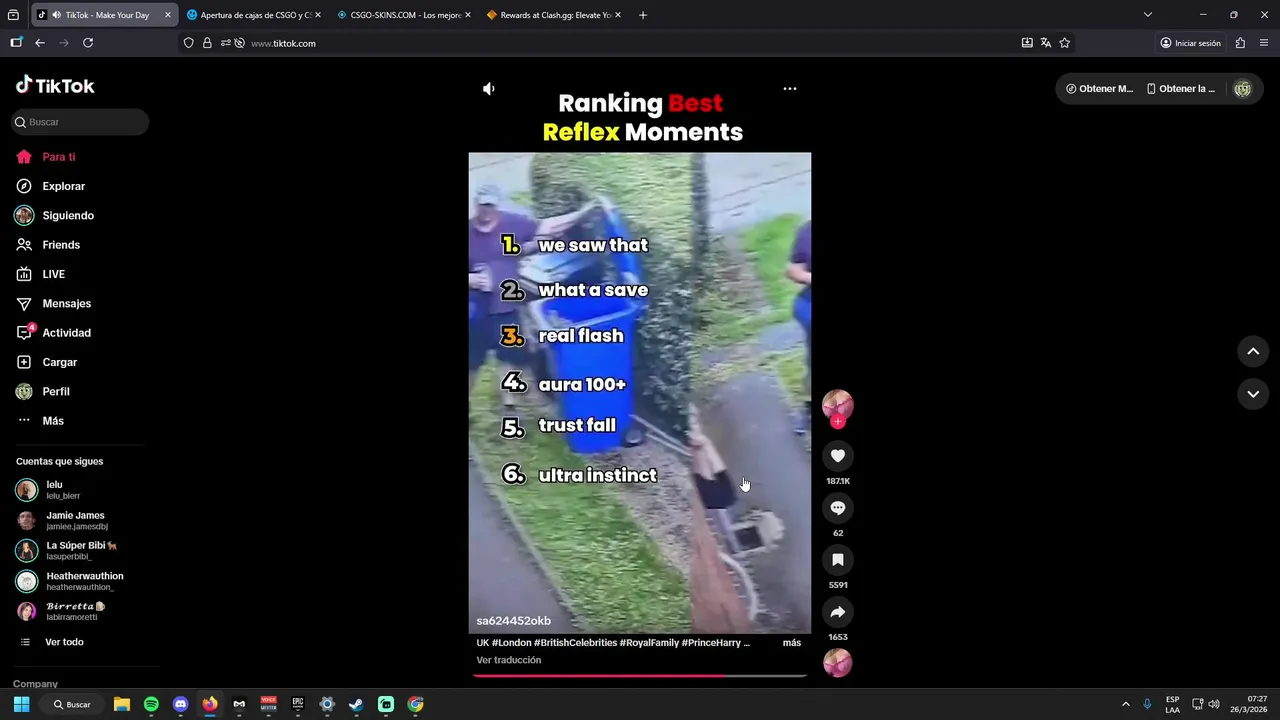
Task: Open the Windows Start menu
Action: tap(21, 704)
